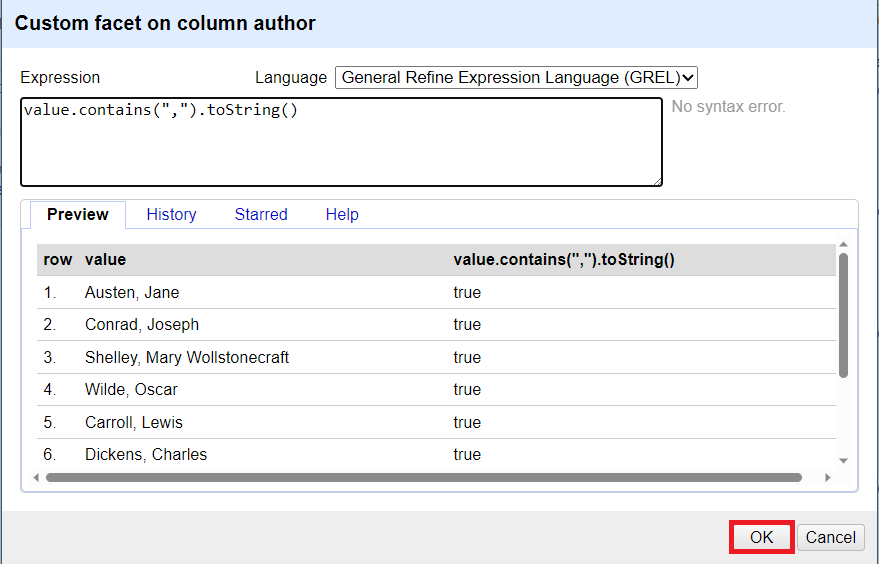Click the vertical scrollbar thumb in preview
Image resolution: width=879 pixels, height=564 pixels.
coord(843,315)
